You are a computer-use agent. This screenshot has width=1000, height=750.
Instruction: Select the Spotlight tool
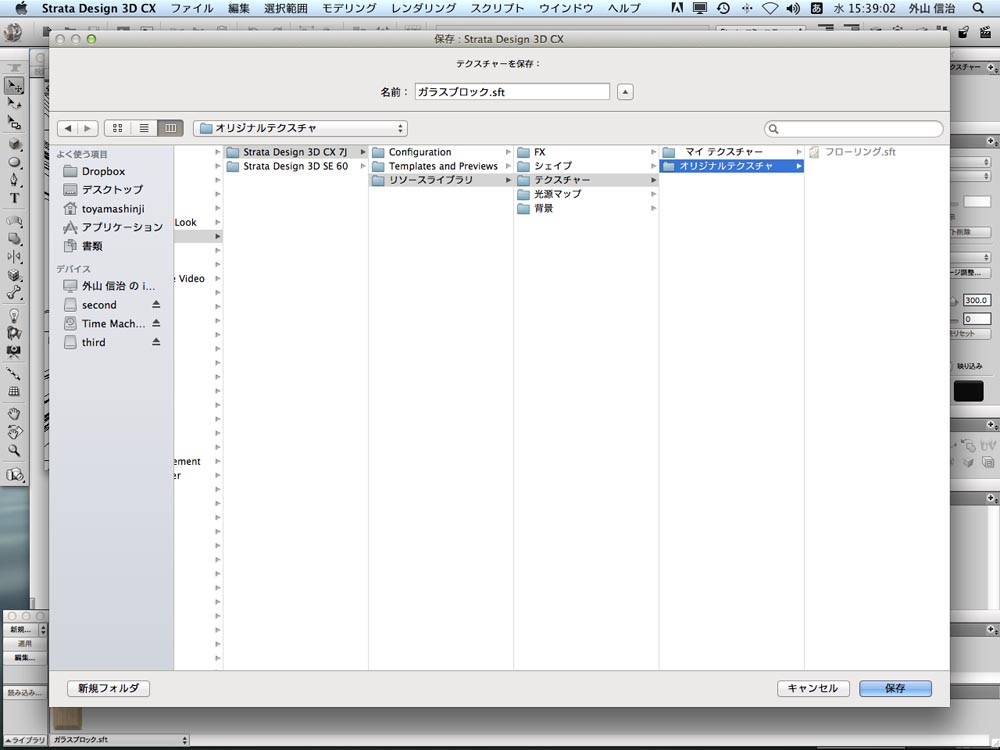[x=14, y=333]
